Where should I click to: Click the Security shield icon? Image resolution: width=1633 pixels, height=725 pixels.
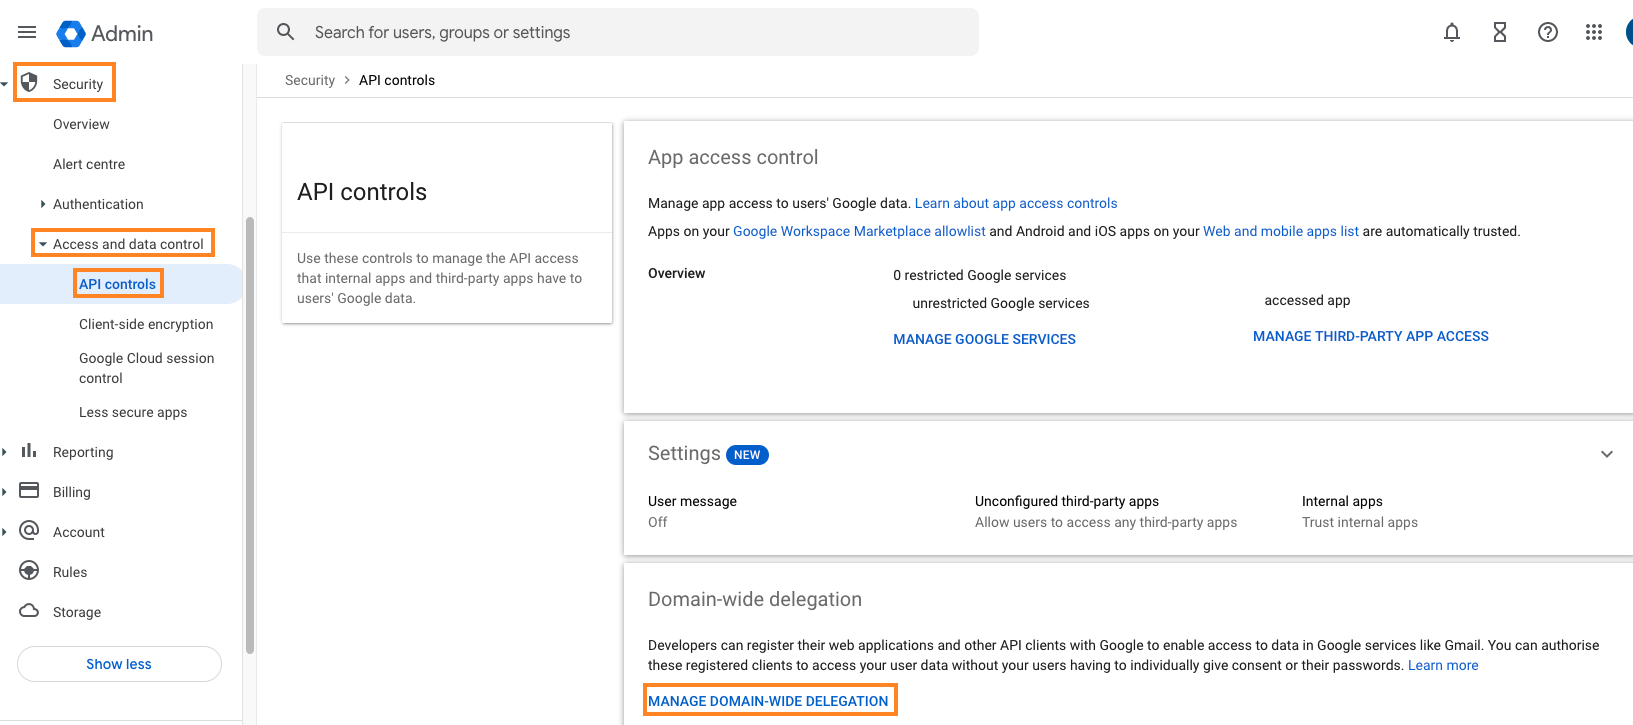(x=30, y=83)
